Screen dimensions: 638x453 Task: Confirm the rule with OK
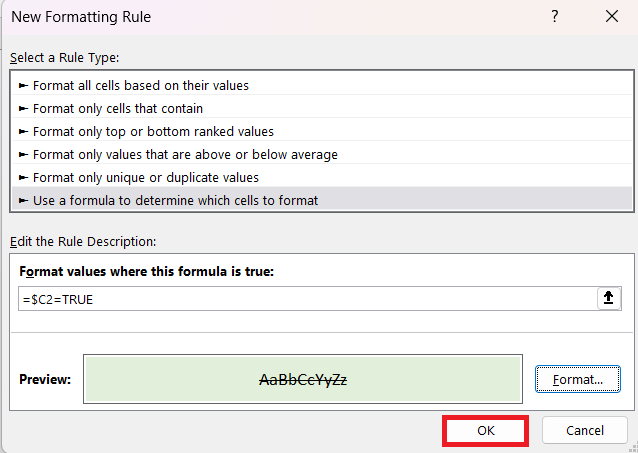pos(485,430)
